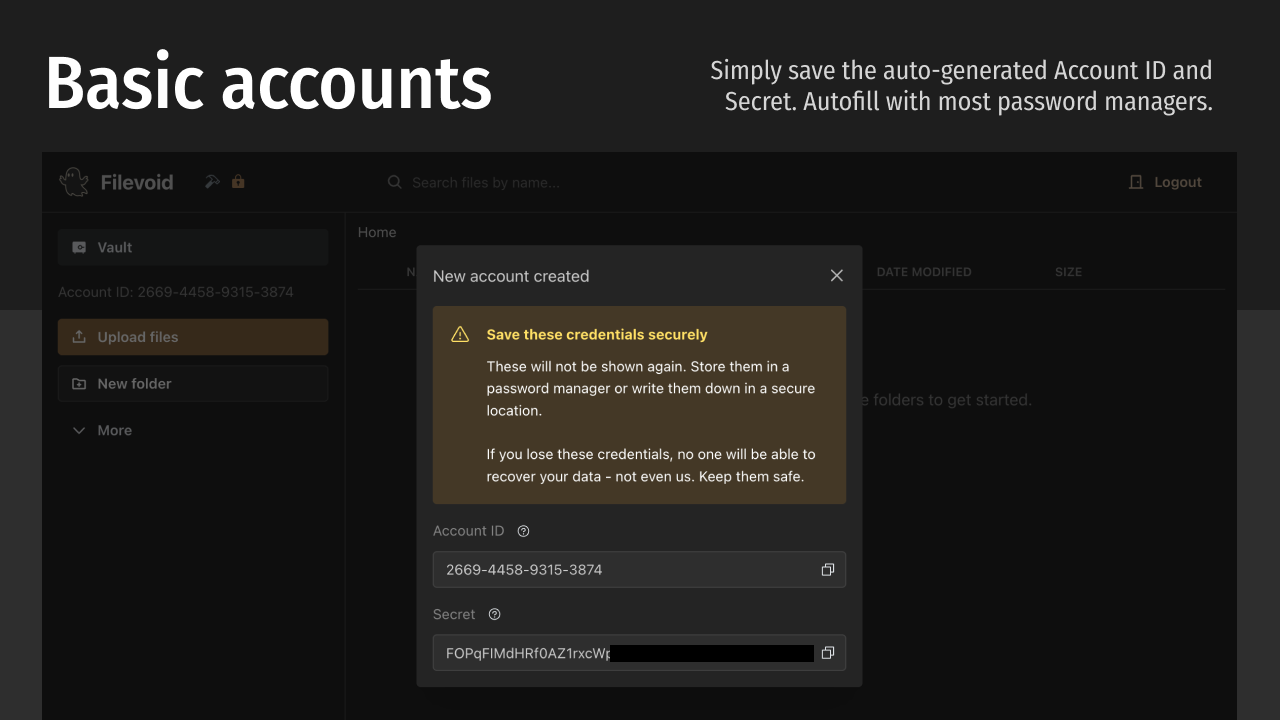Create a New folder
This screenshot has height=720, width=1280.
193,383
